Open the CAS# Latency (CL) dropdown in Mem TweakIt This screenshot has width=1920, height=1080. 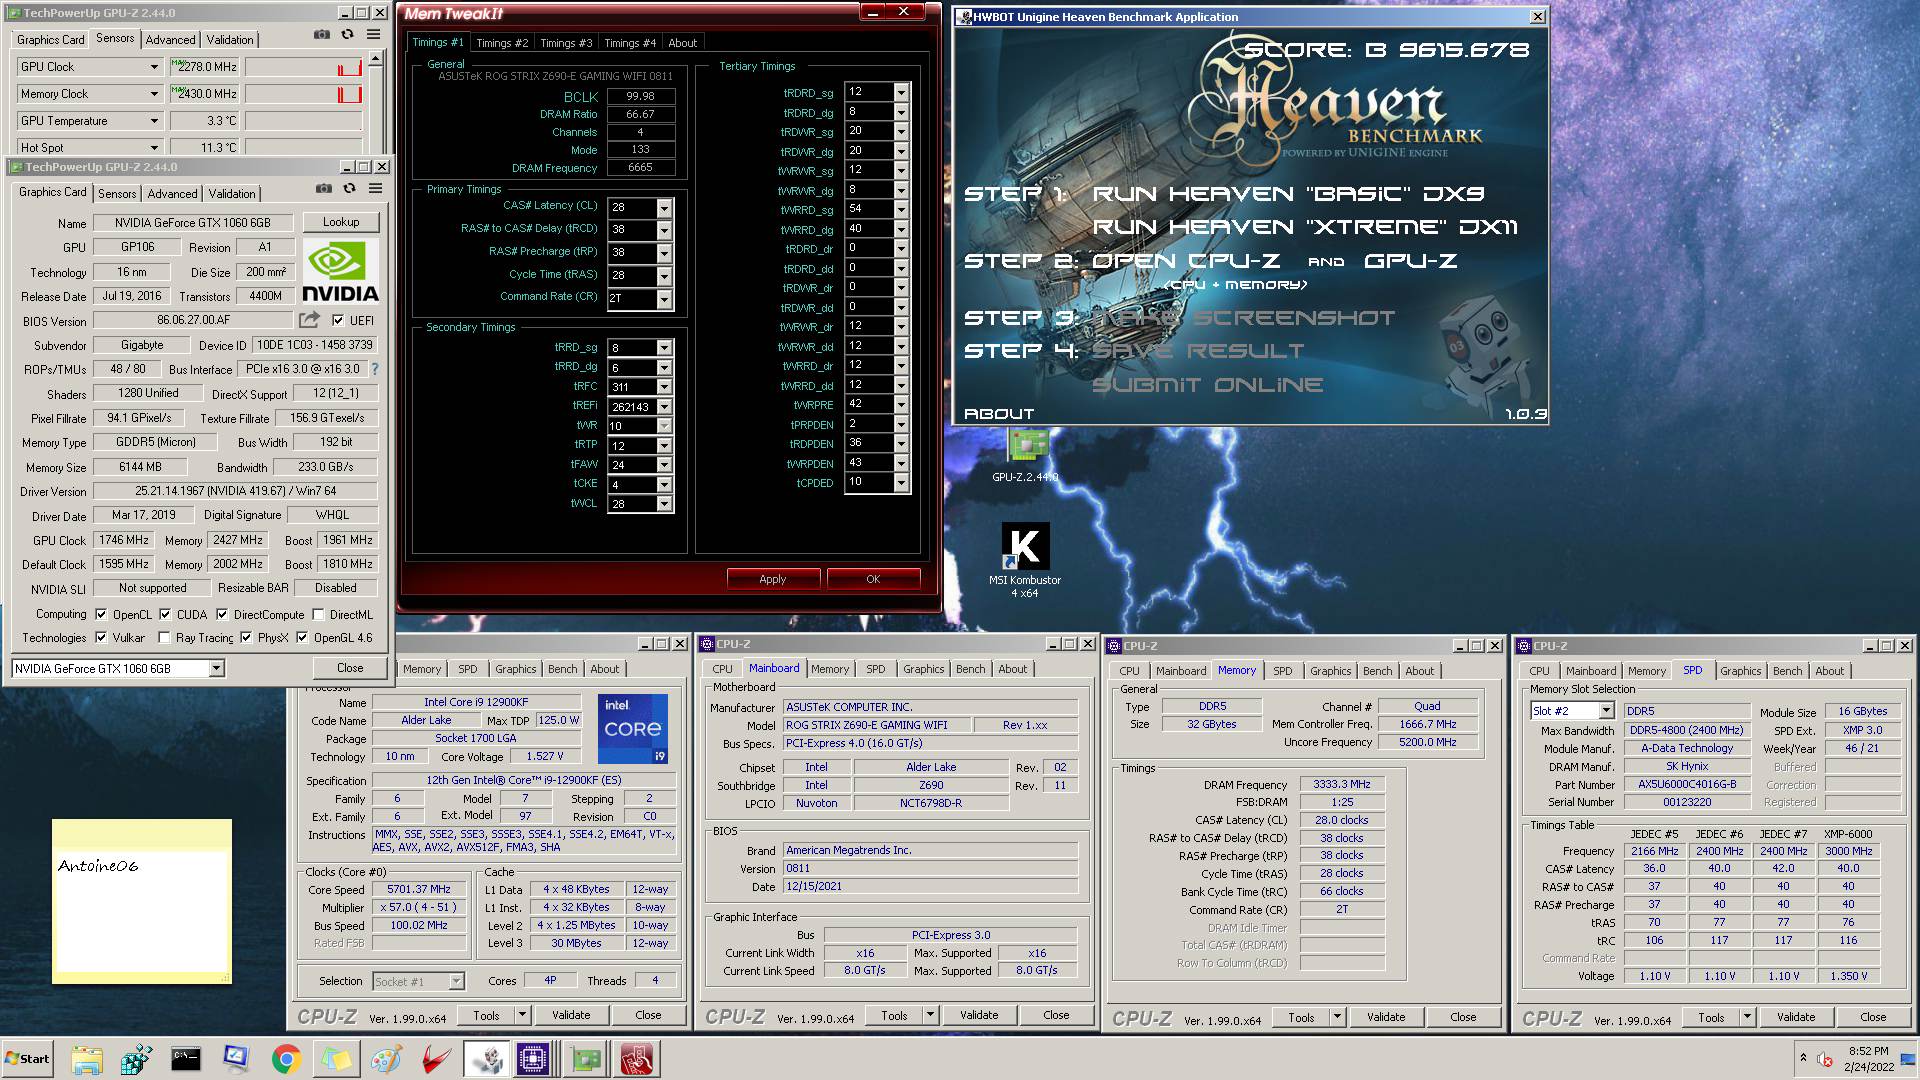coord(664,207)
